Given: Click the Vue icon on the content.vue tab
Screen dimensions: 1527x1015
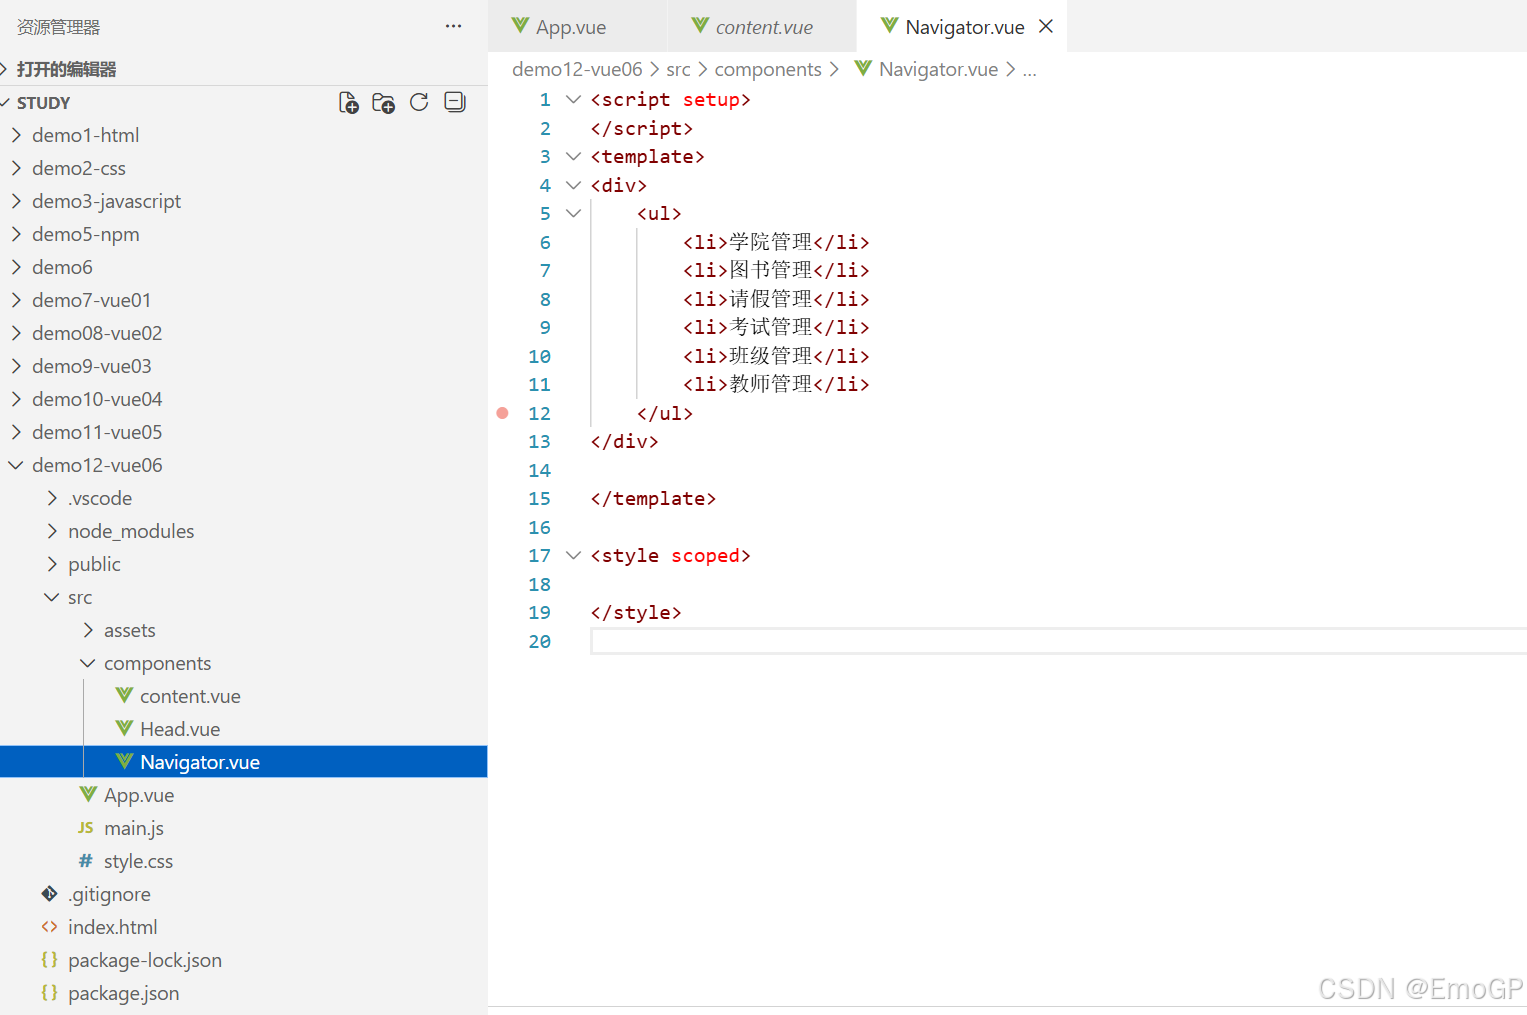Looking at the screenshot, I should pos(700,25).
